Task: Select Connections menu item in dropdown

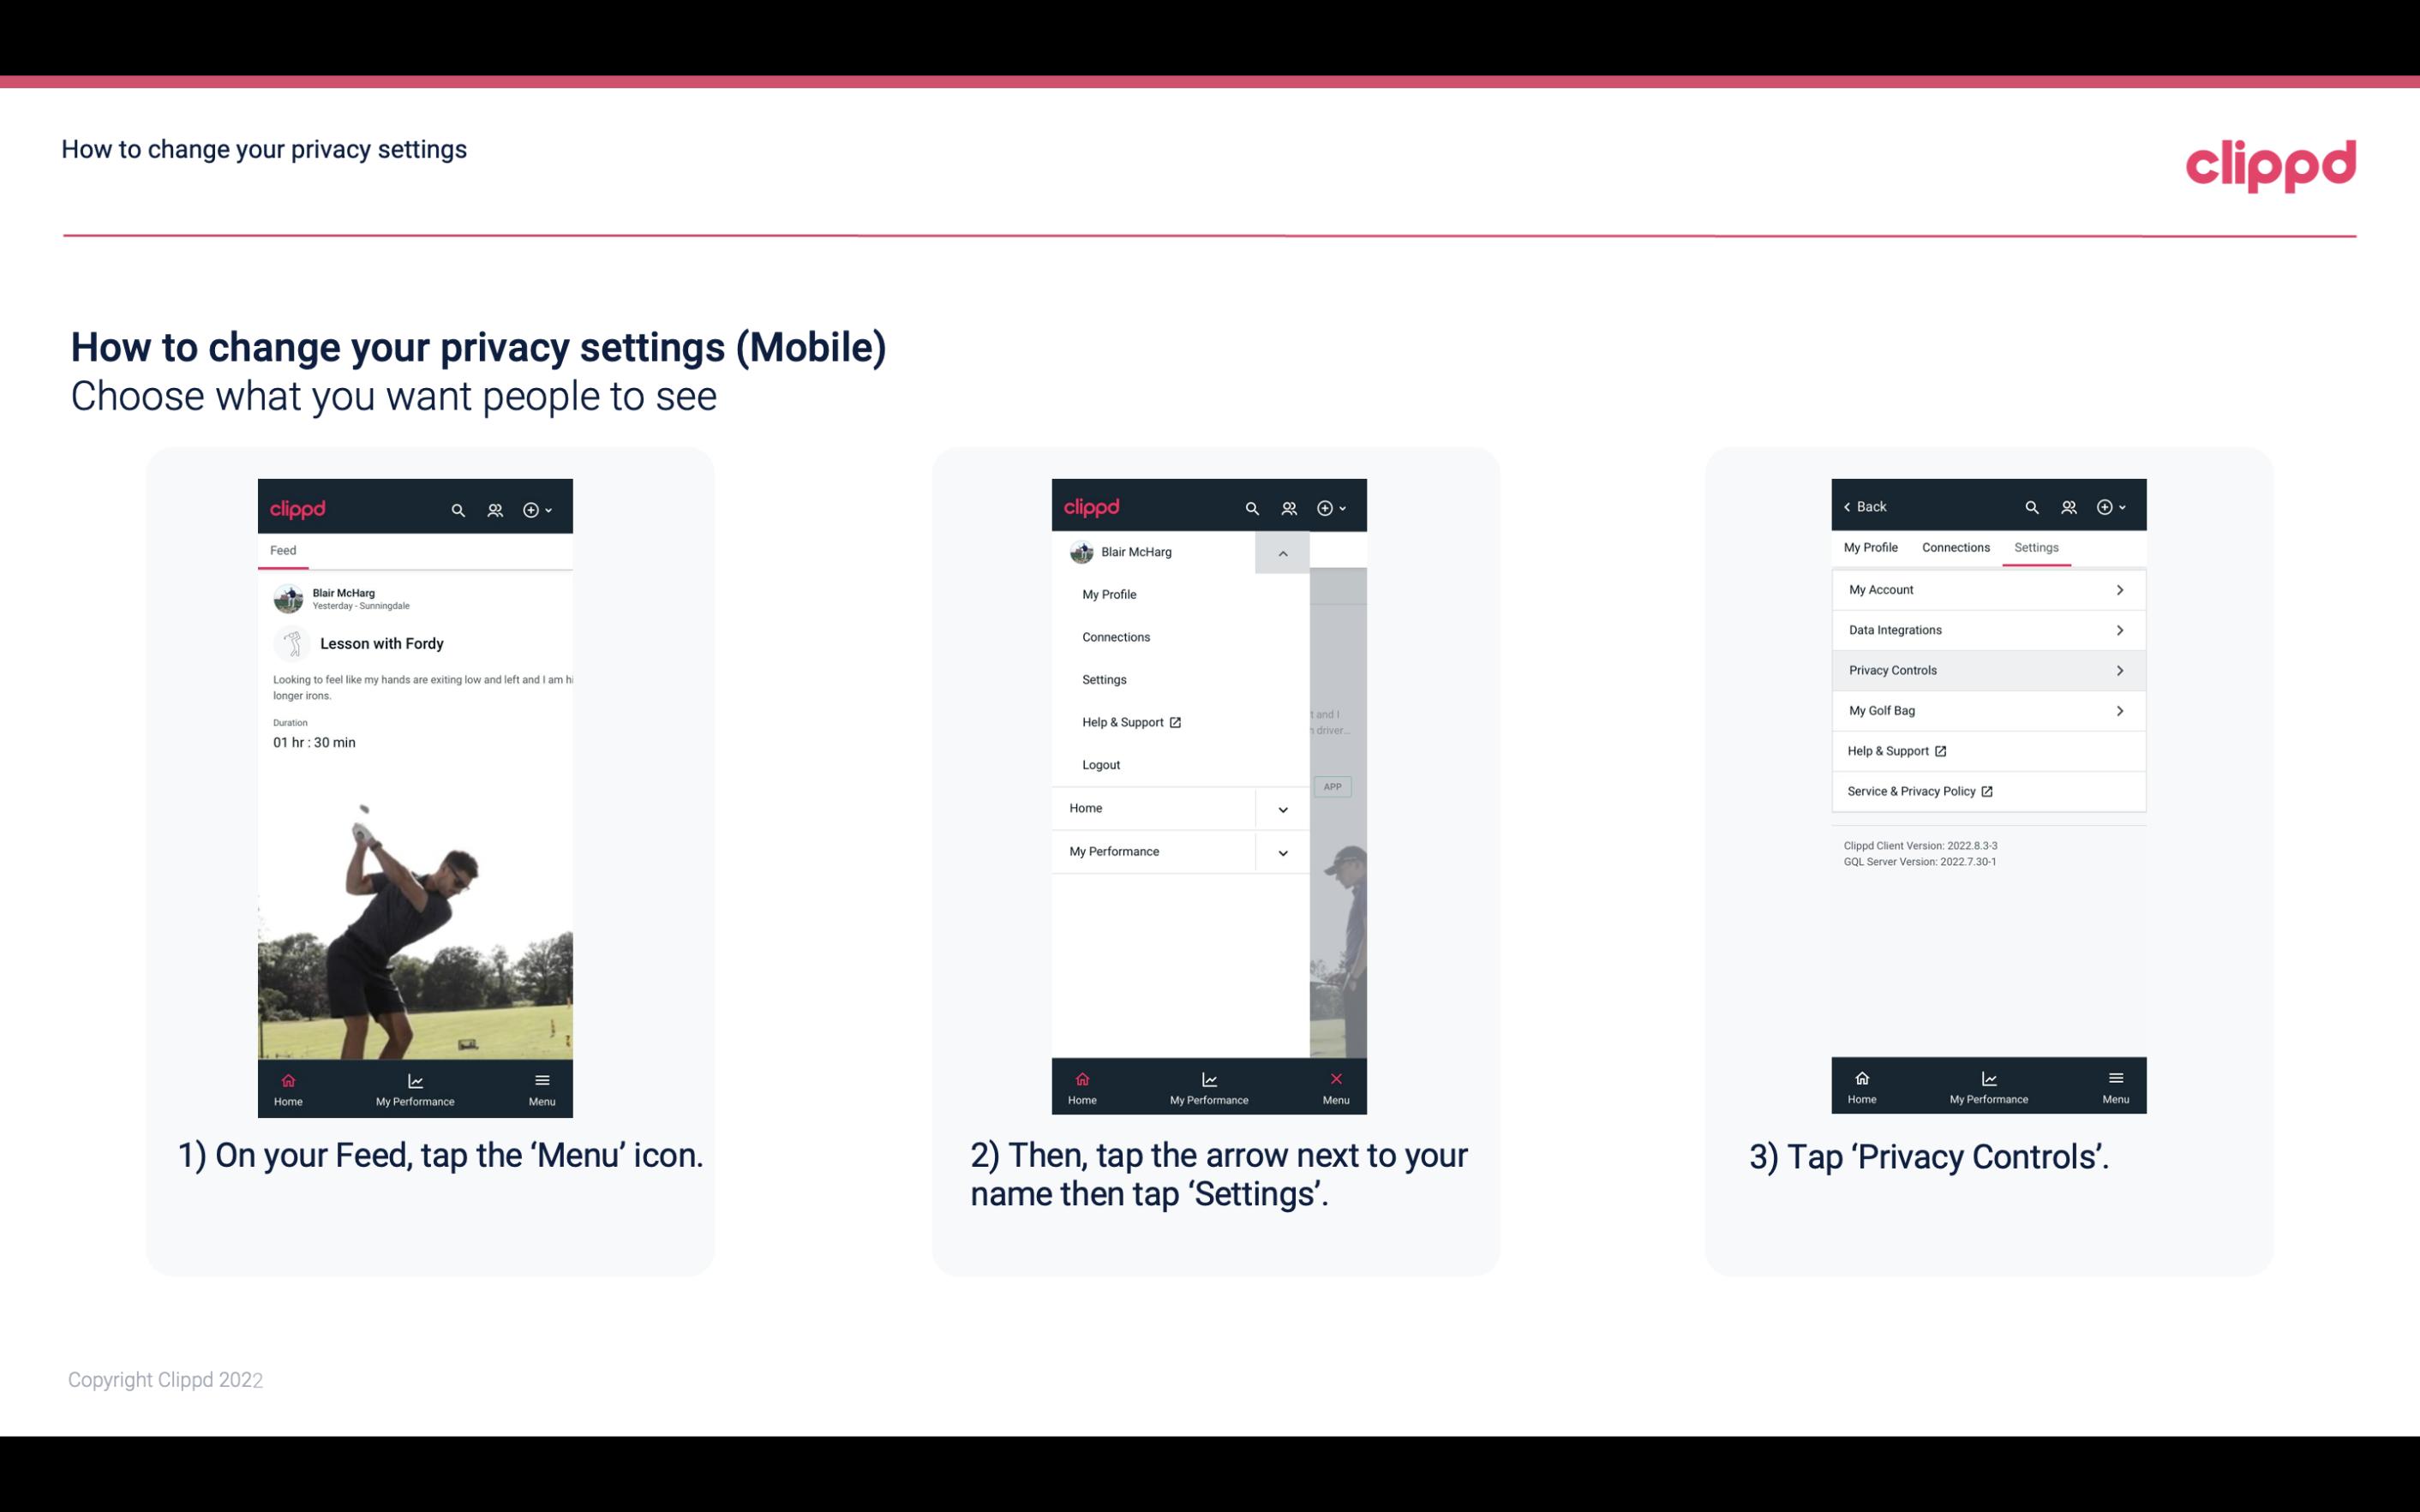Action: click(1115, 636)
